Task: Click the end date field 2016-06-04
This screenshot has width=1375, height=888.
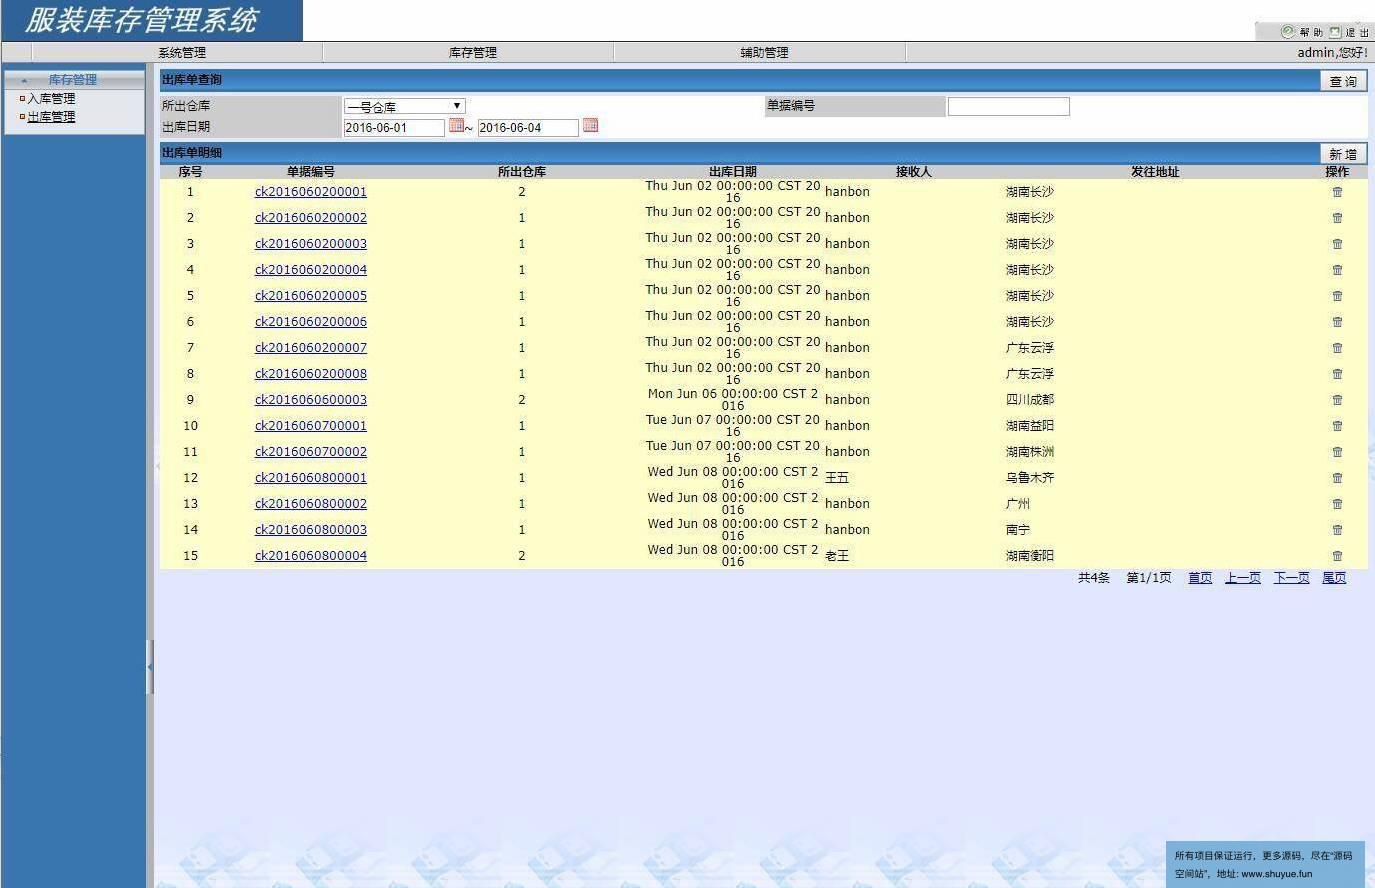Action: coord(528,128)
